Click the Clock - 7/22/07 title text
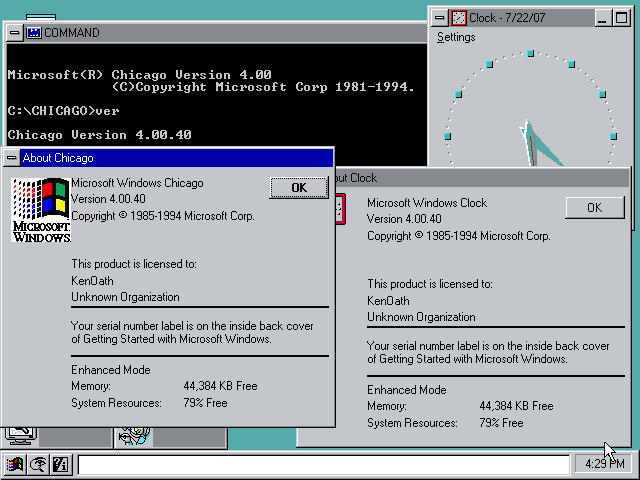The width and height of the screenshot is (640, 480). pos(507,18)
